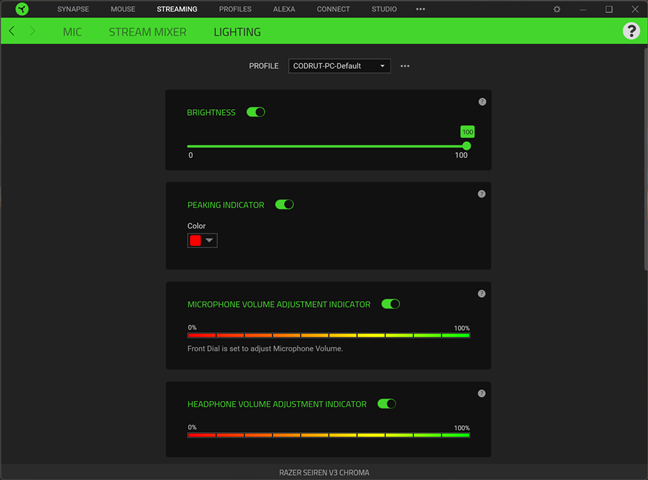Open the Connect tab
Image resolution: width=648 pixels, height=480 pixels.
(x=333, y=9)
